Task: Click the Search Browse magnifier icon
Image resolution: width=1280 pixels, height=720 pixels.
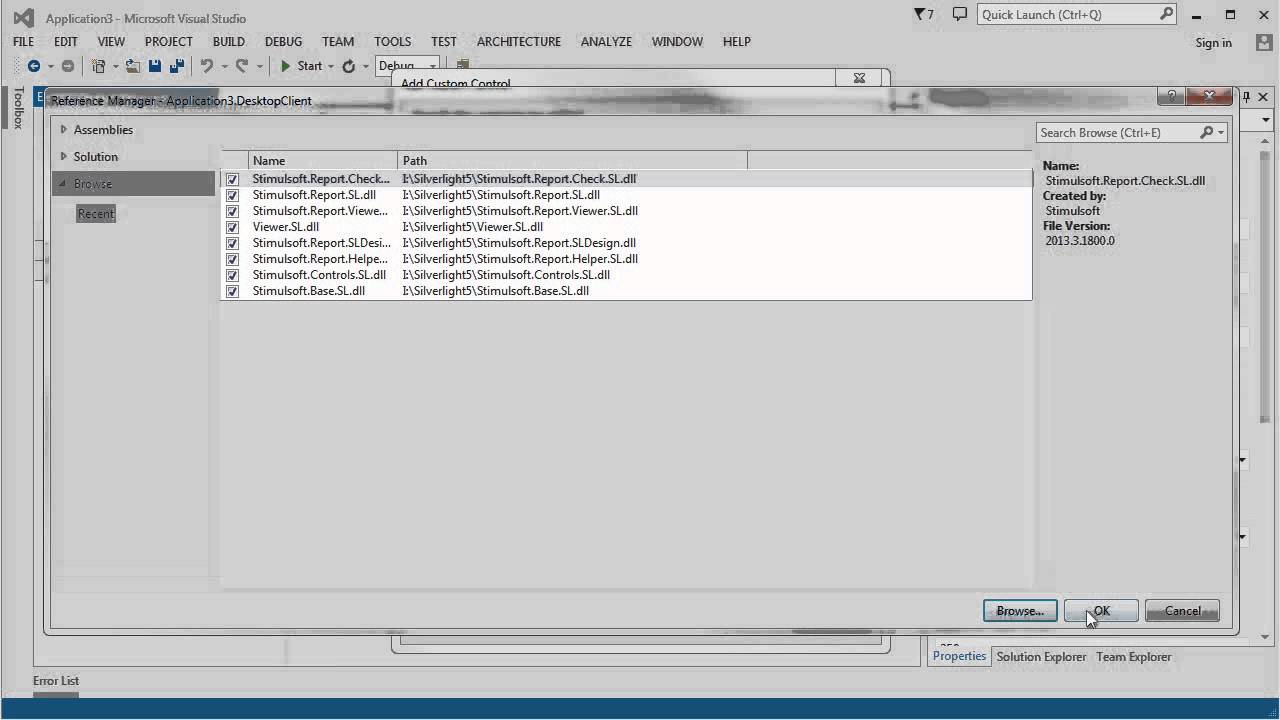Action: (1206, 132)
